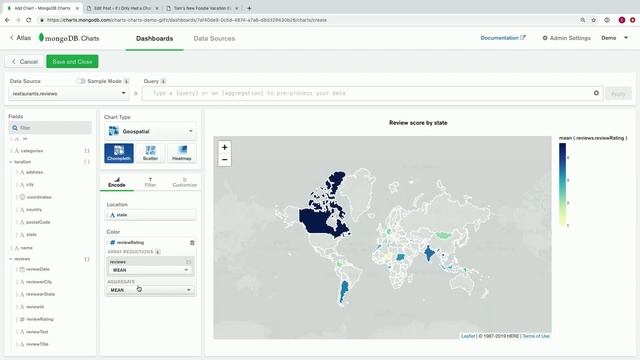Click the Cancel button
Screen dimensions: 640x360
tap(24, 62)
